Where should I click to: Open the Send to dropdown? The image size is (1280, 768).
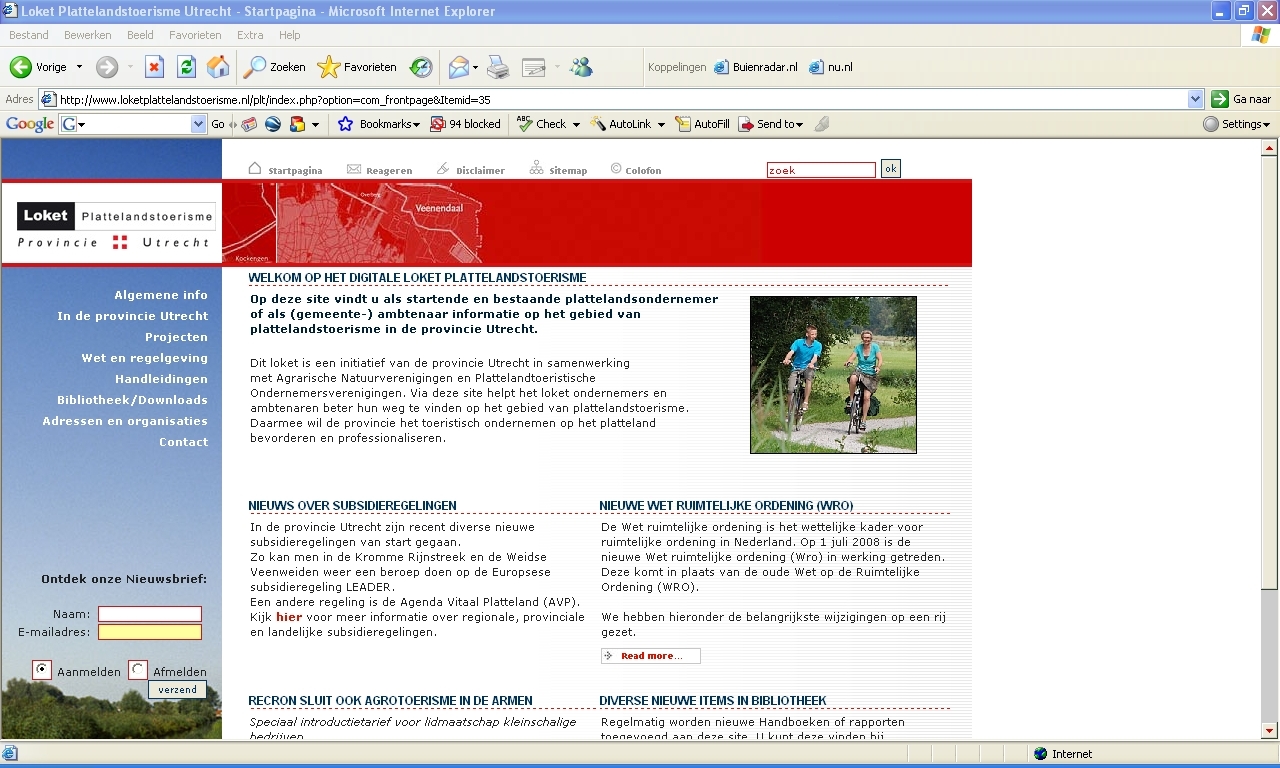(771, 124)
